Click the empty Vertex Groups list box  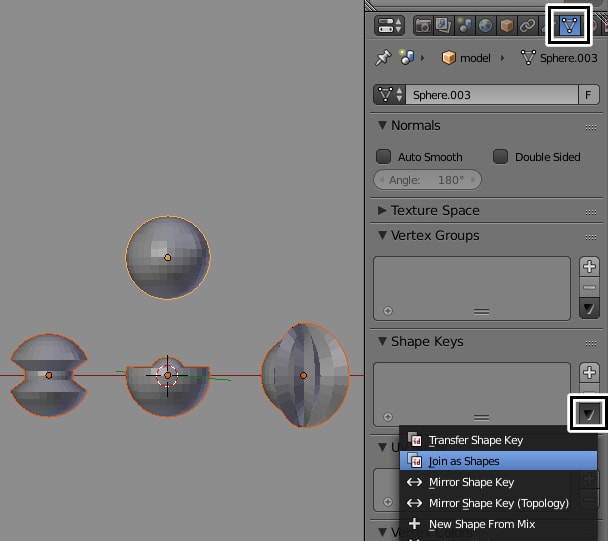(472, 288)
